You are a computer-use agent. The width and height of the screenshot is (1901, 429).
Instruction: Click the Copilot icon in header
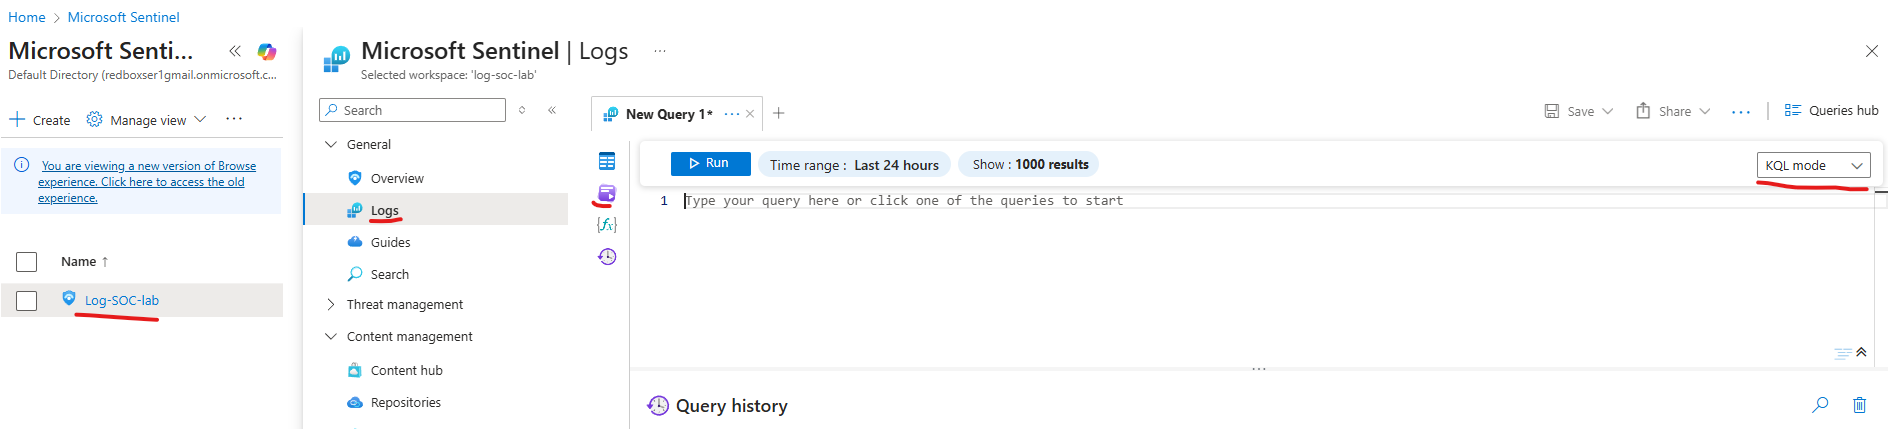pyautogui.click(x=267, y=51)
